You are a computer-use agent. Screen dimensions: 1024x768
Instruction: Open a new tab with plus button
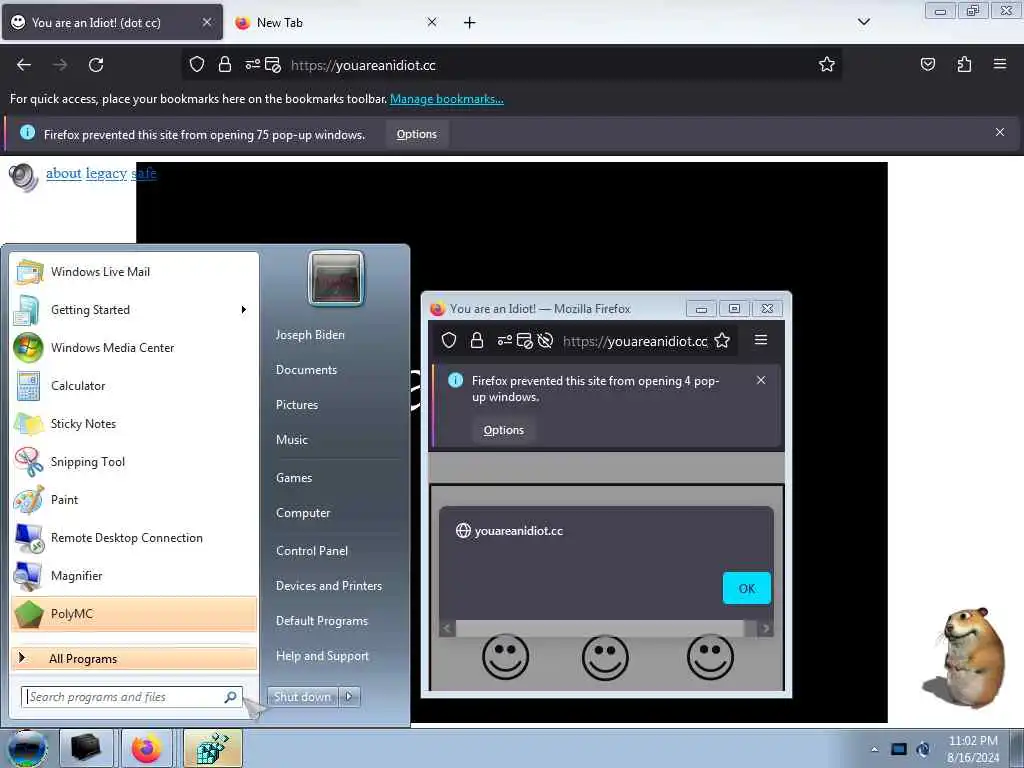click(470, 23)
